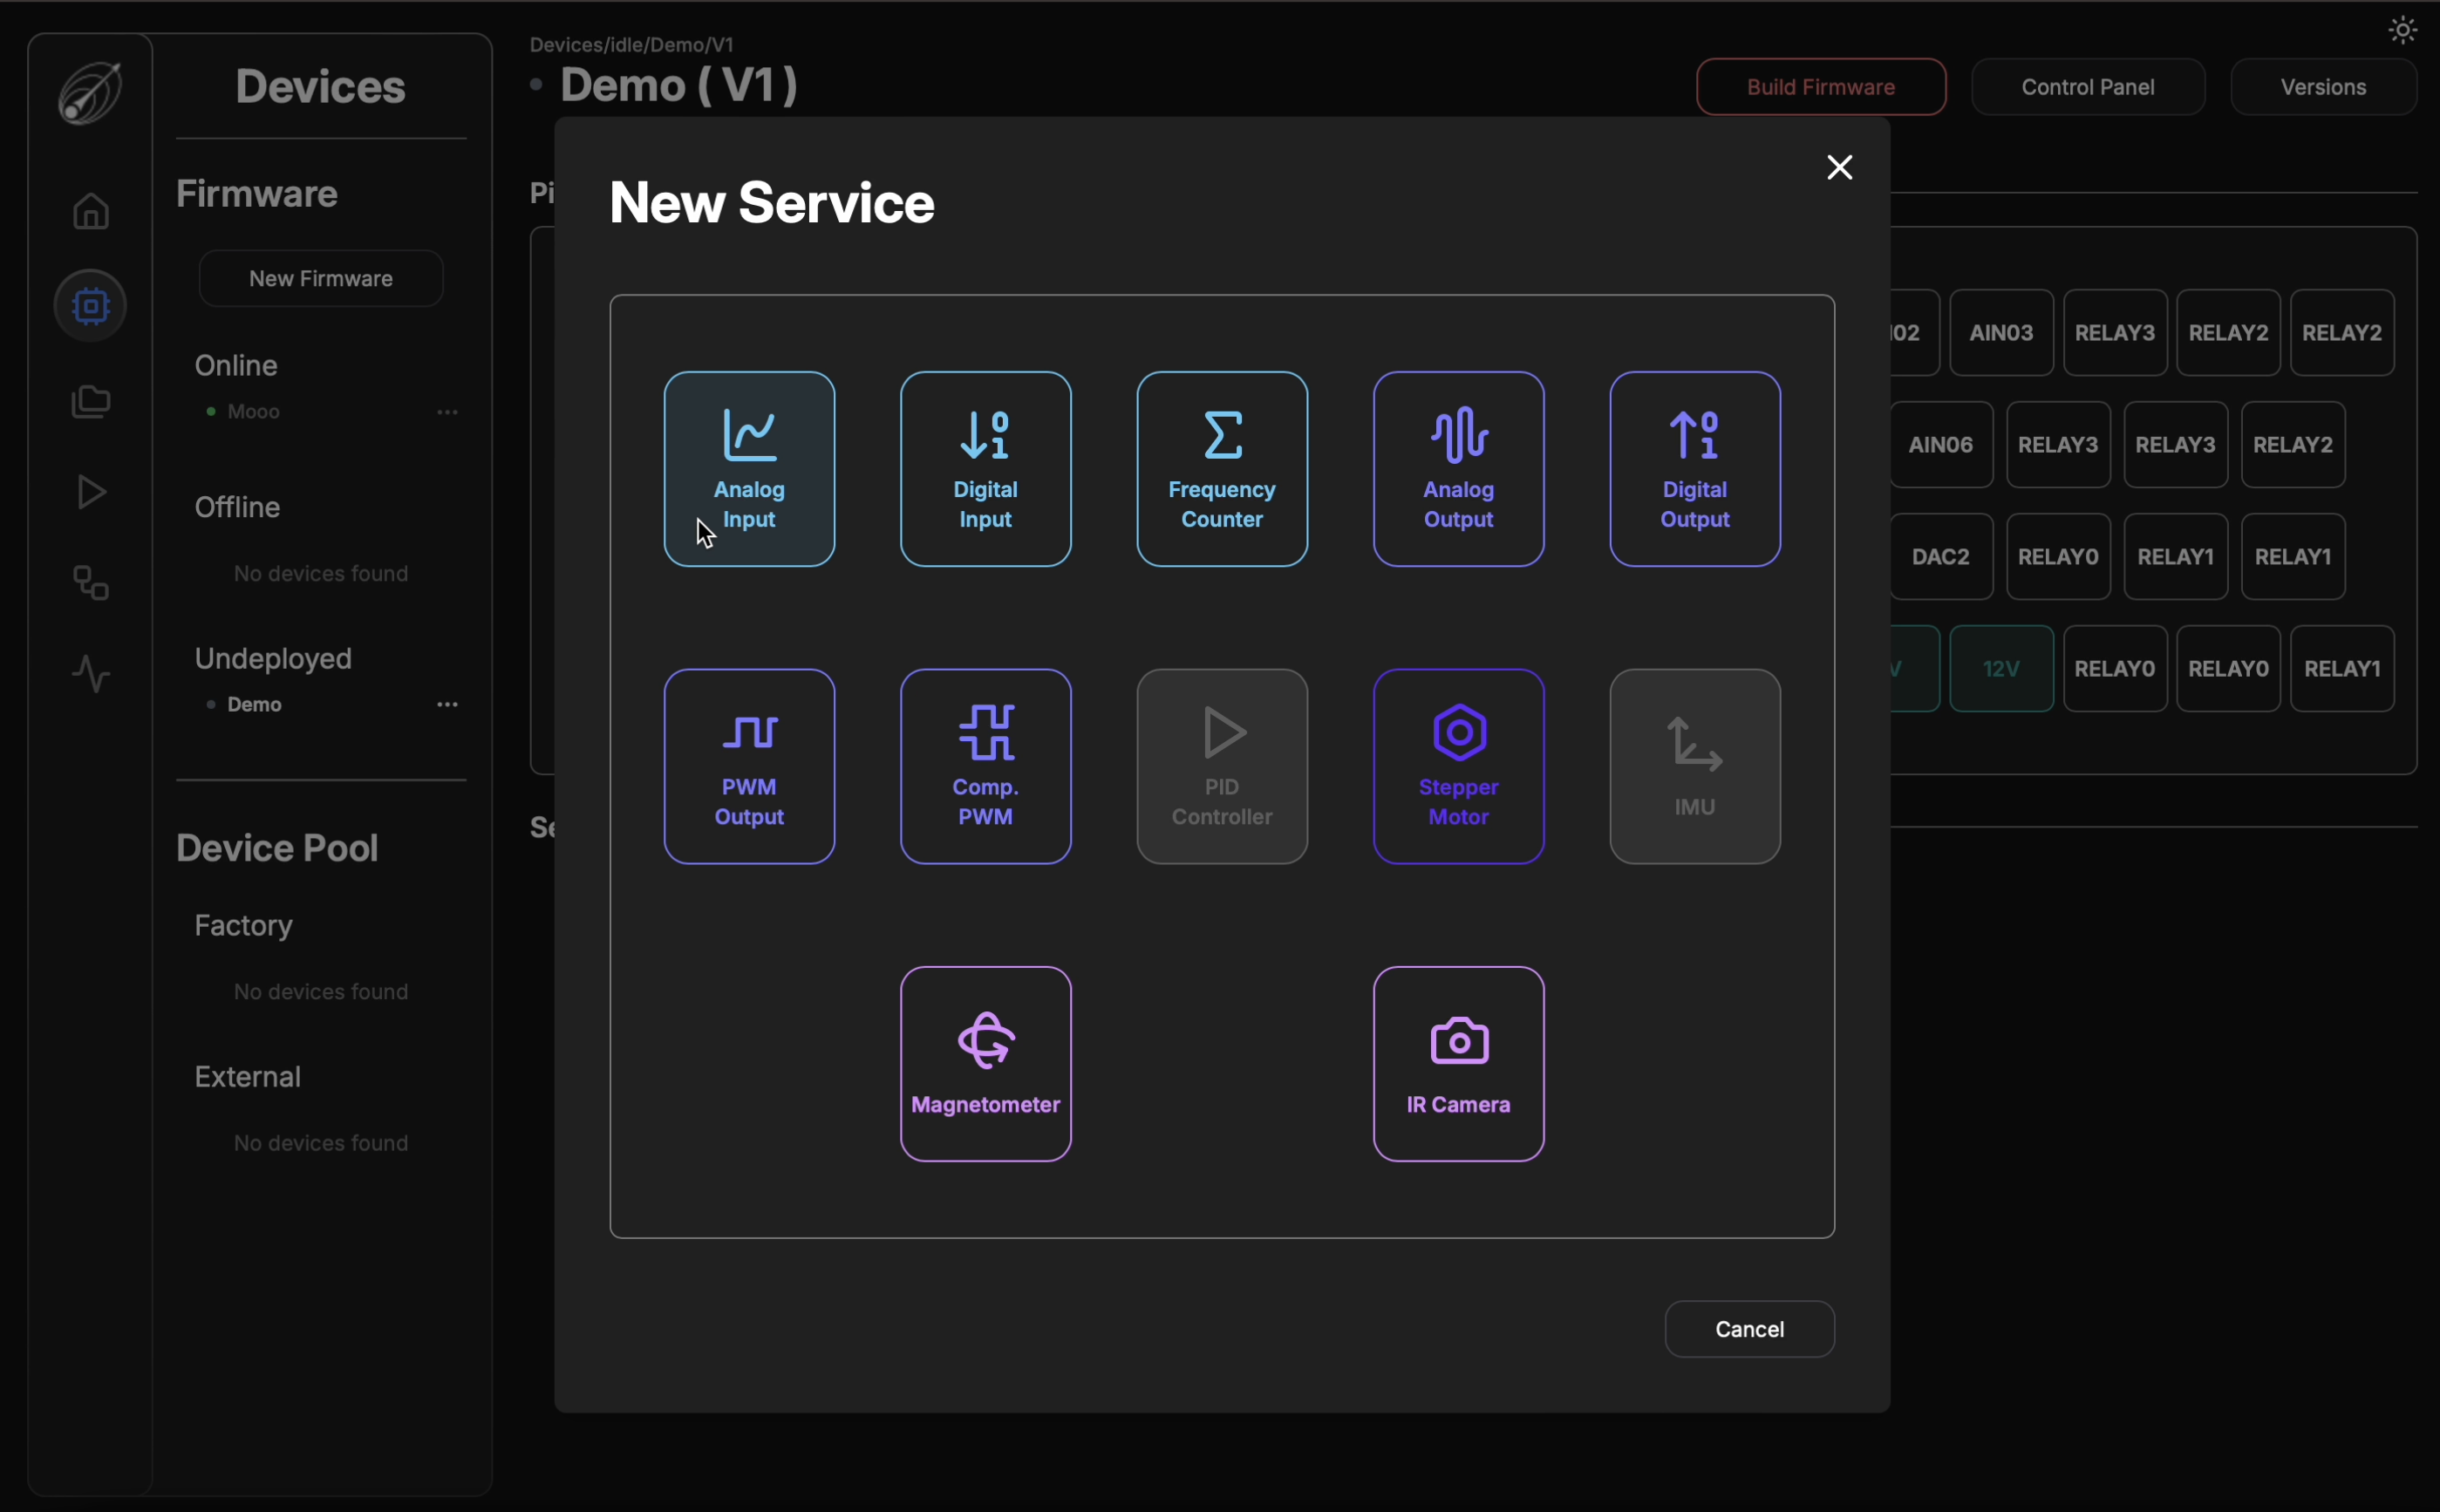Choose the Digital Output service tile
The width and height of the screenshot is (2440, 1512).
(x=1694, y=468)
